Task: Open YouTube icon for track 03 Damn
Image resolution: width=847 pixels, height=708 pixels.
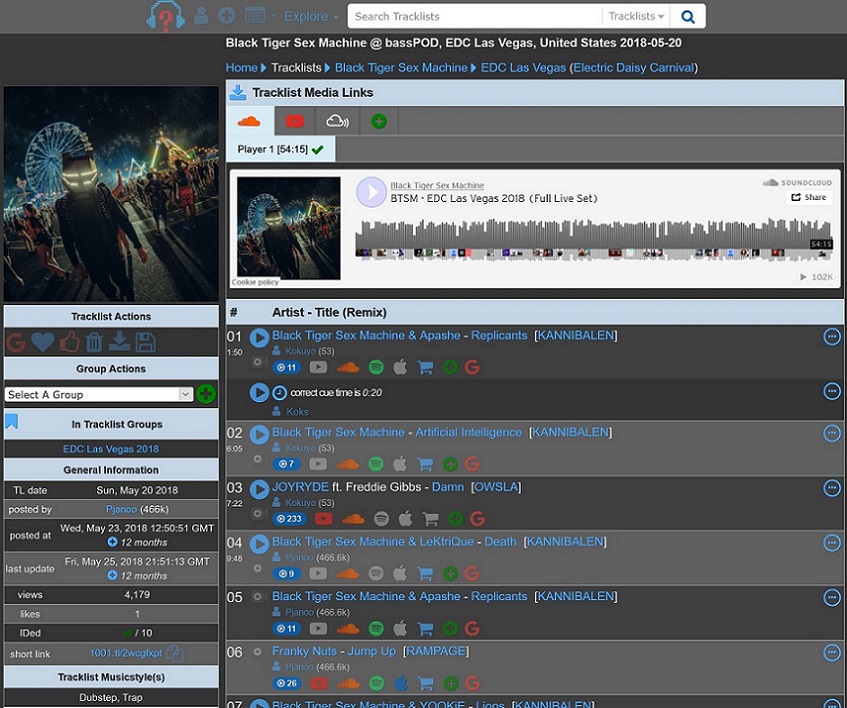Action: pos(323,519)
